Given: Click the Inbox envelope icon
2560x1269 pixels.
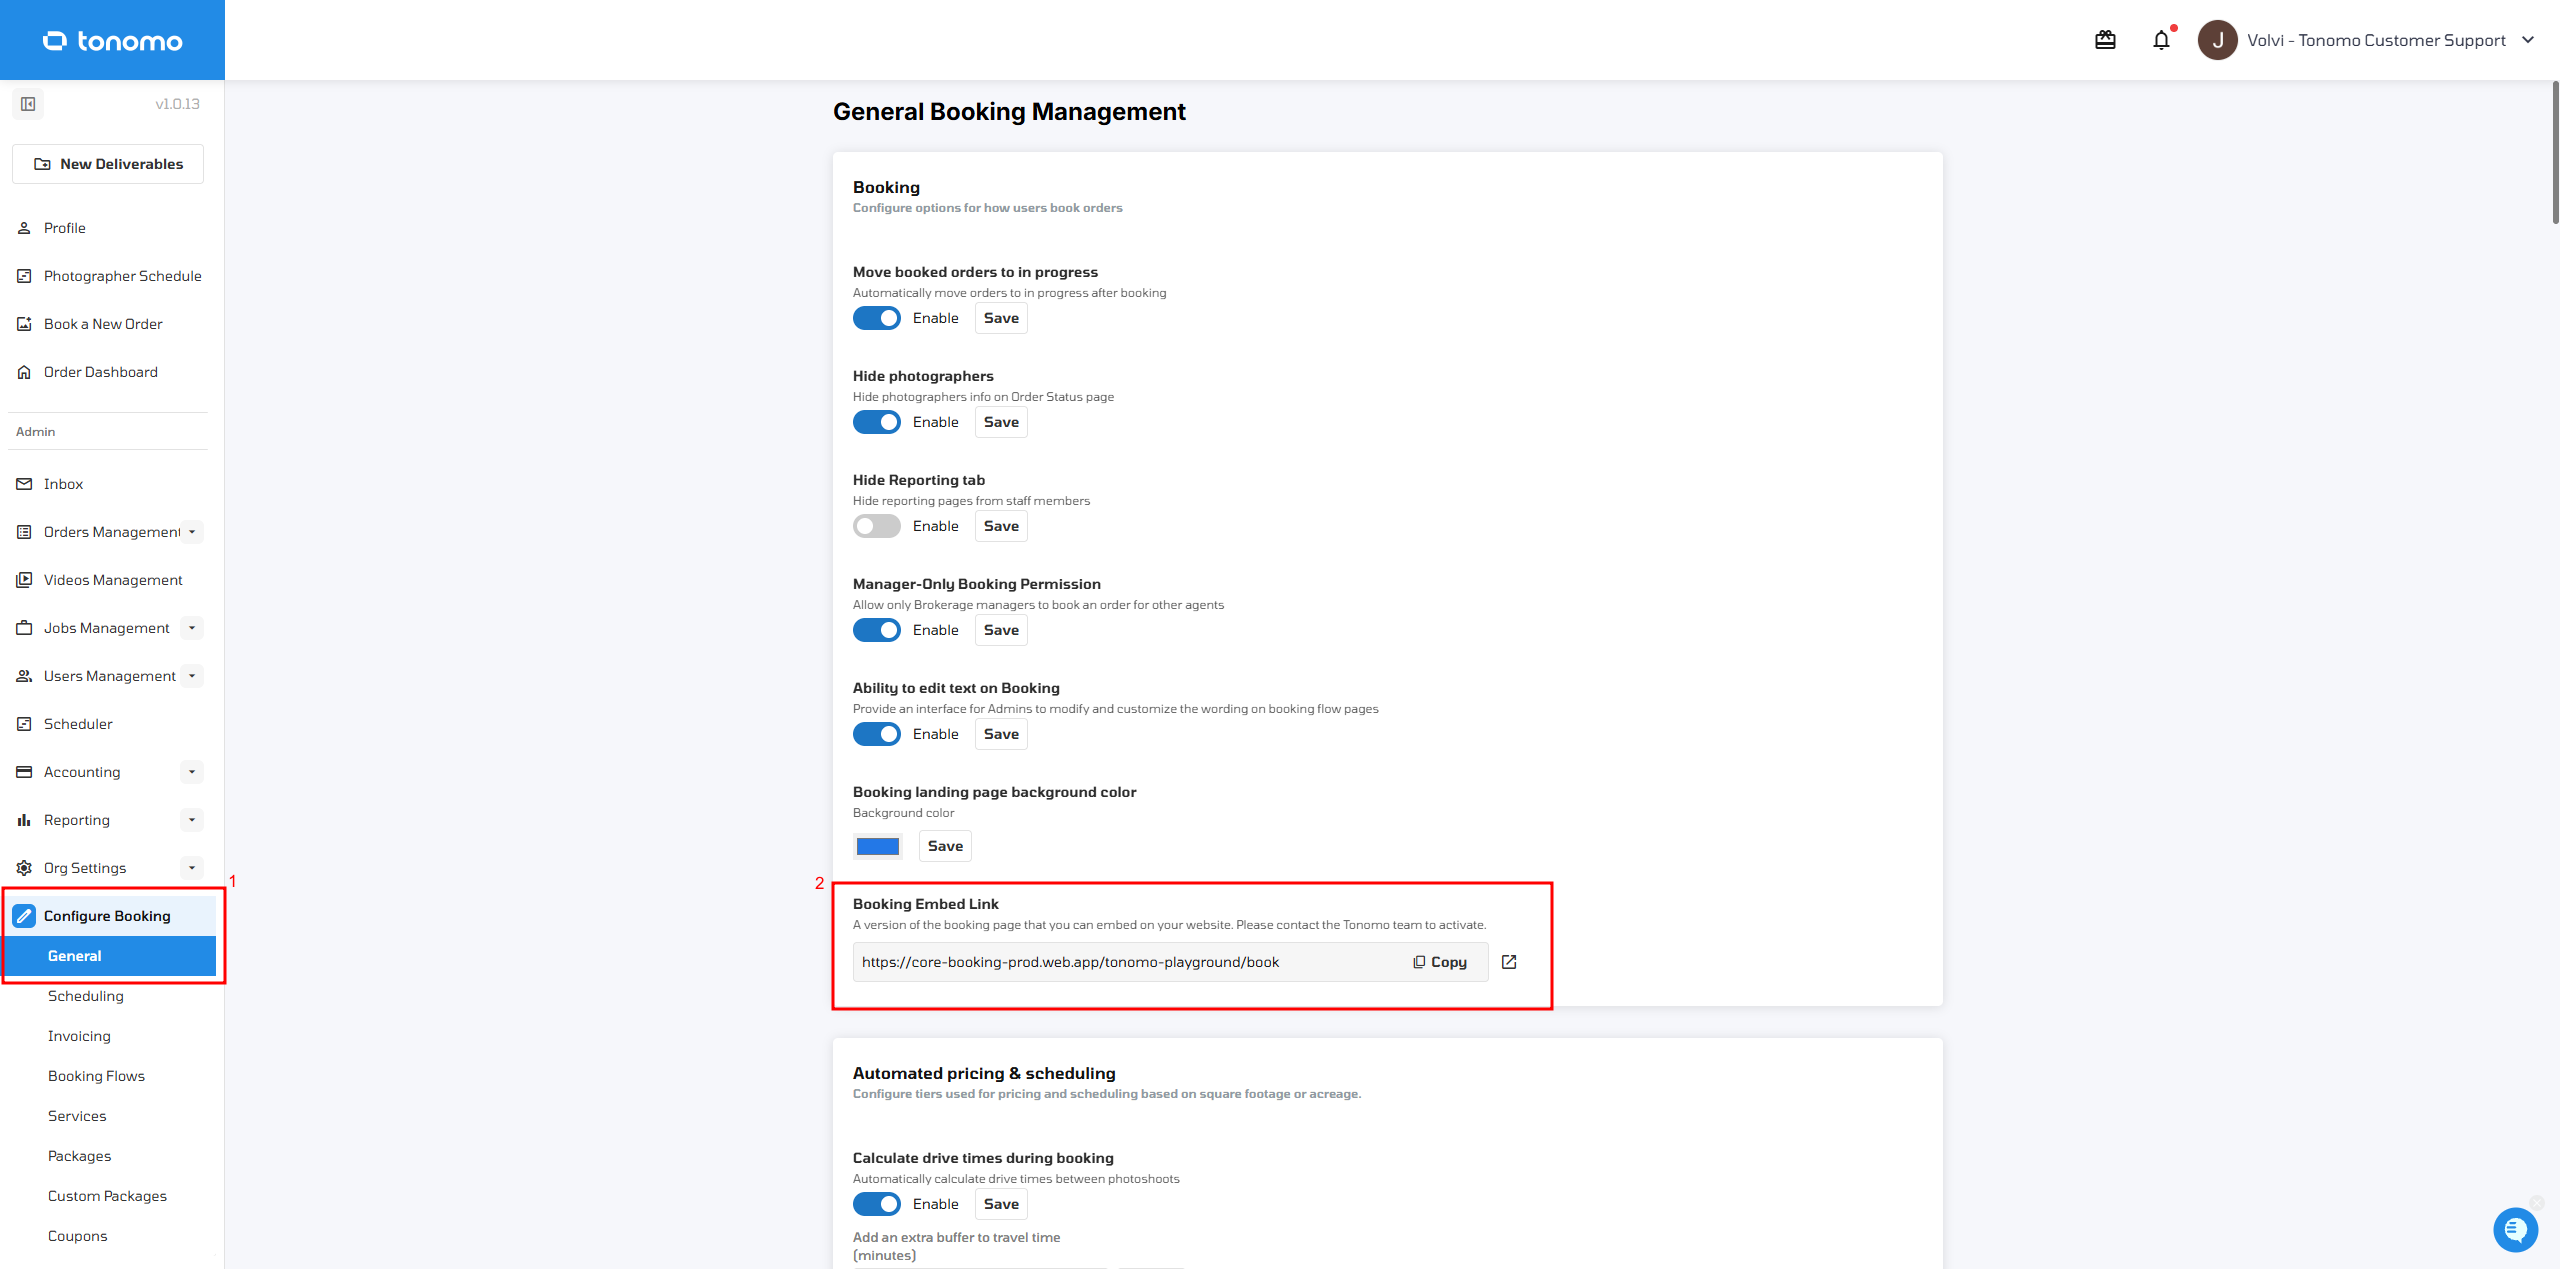Looking at the screenshot, I should (x=24, y=484).
